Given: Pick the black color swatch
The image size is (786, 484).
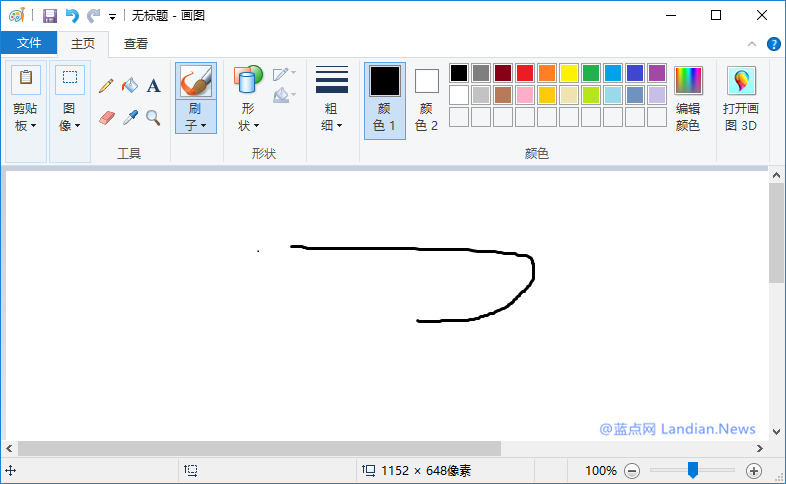Looking at the screenshot, I should (x=459, y=73).
